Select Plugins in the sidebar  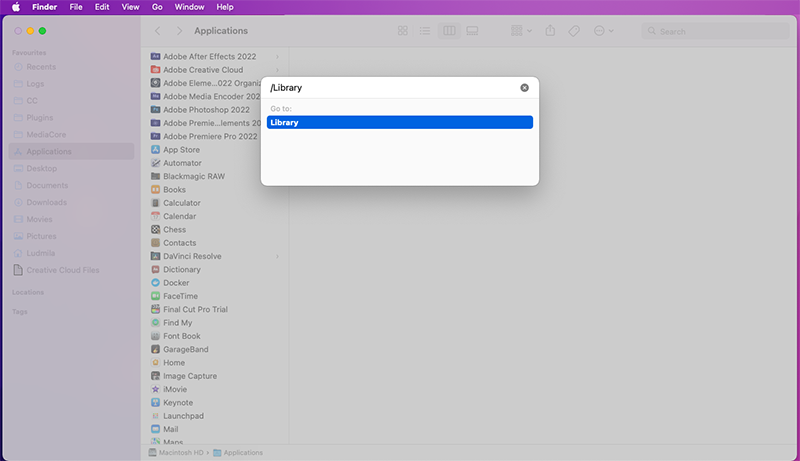coord(71,117)
